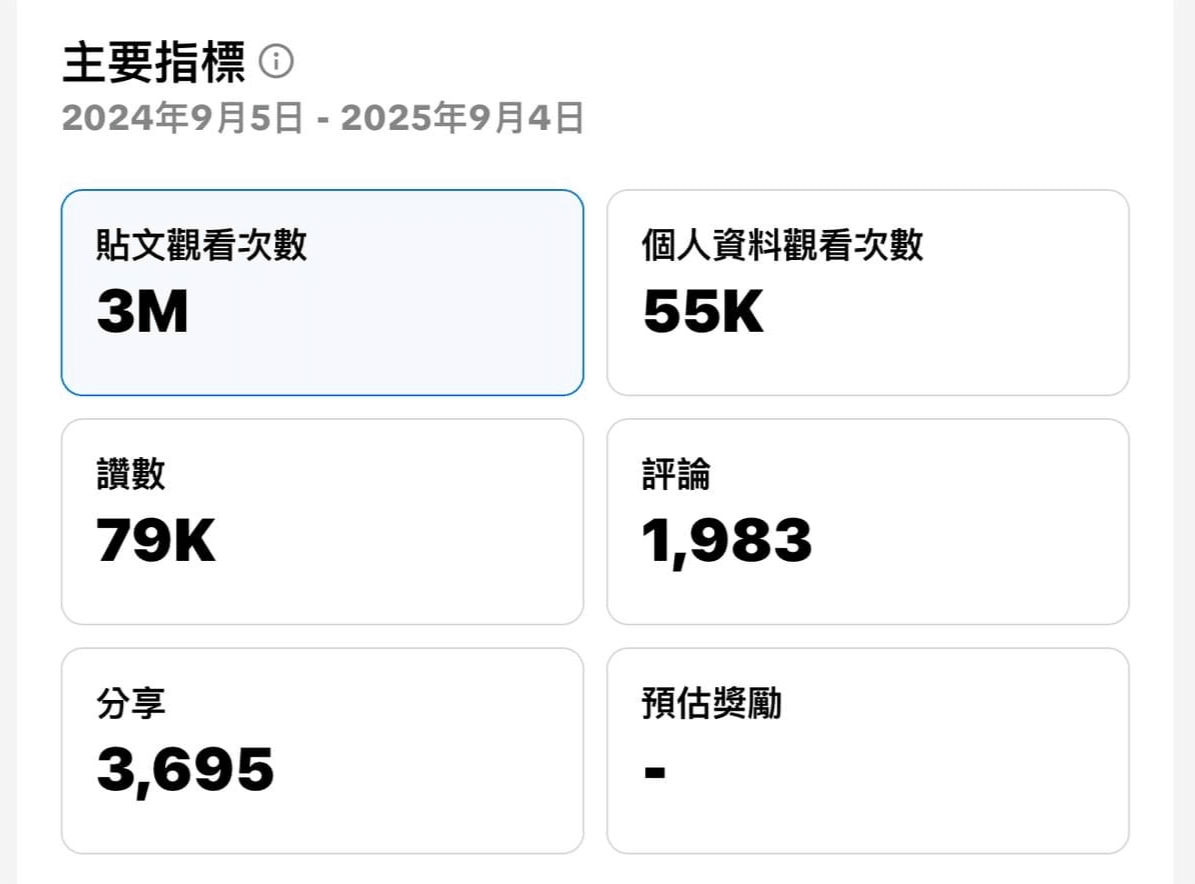Click the 3,695 shares value
Image resolution: width=1195 pixels, height=884 pixels.
coord(185,770)
